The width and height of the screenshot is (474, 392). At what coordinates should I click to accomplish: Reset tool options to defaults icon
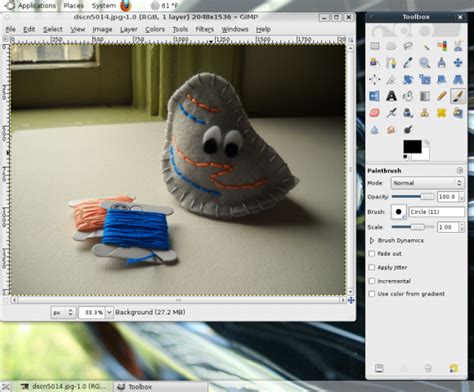click(x=453, y=368)
